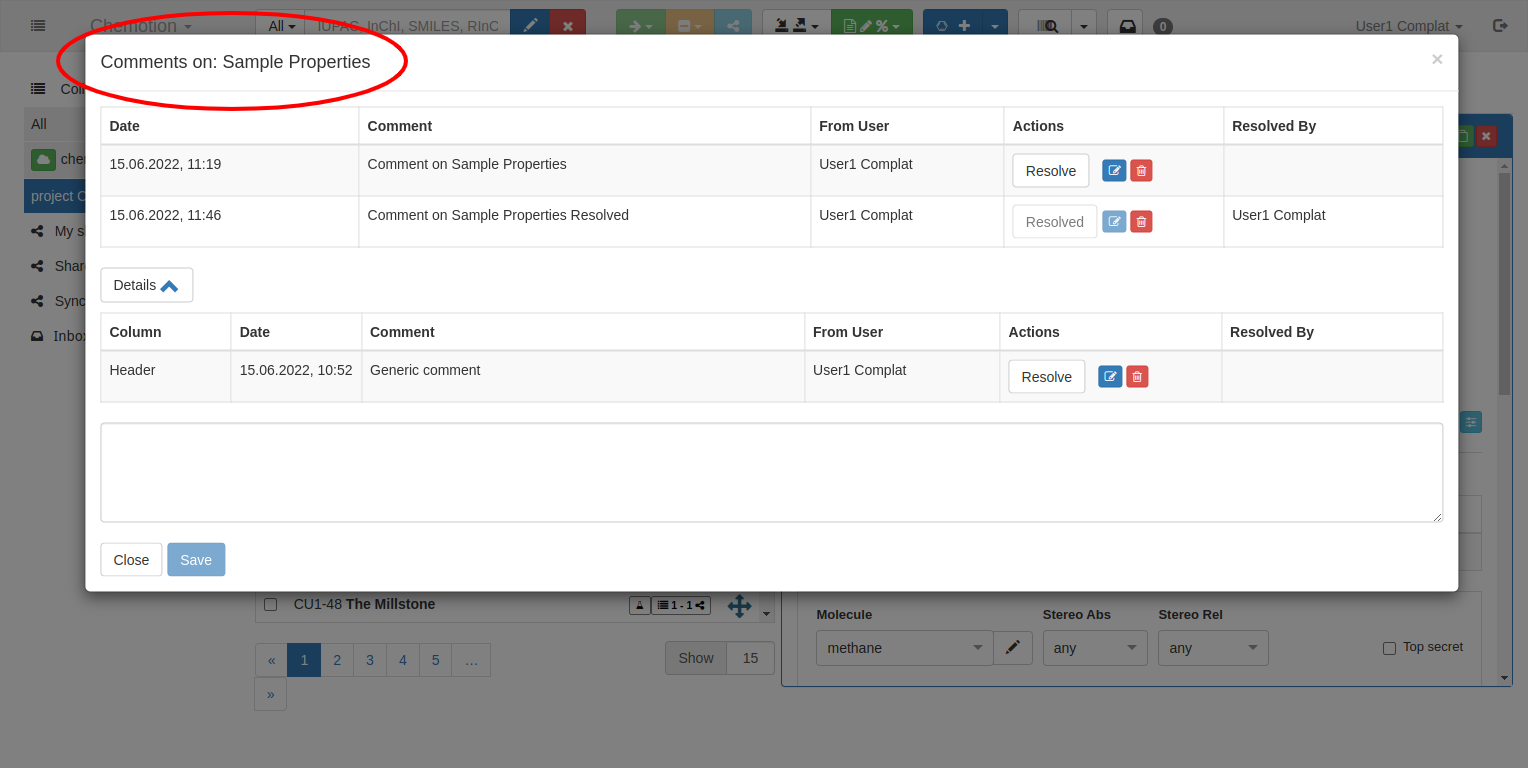Screen dimensions: 1528x768
Task: Click the logout icon at top right
Action: [1500, 26]
